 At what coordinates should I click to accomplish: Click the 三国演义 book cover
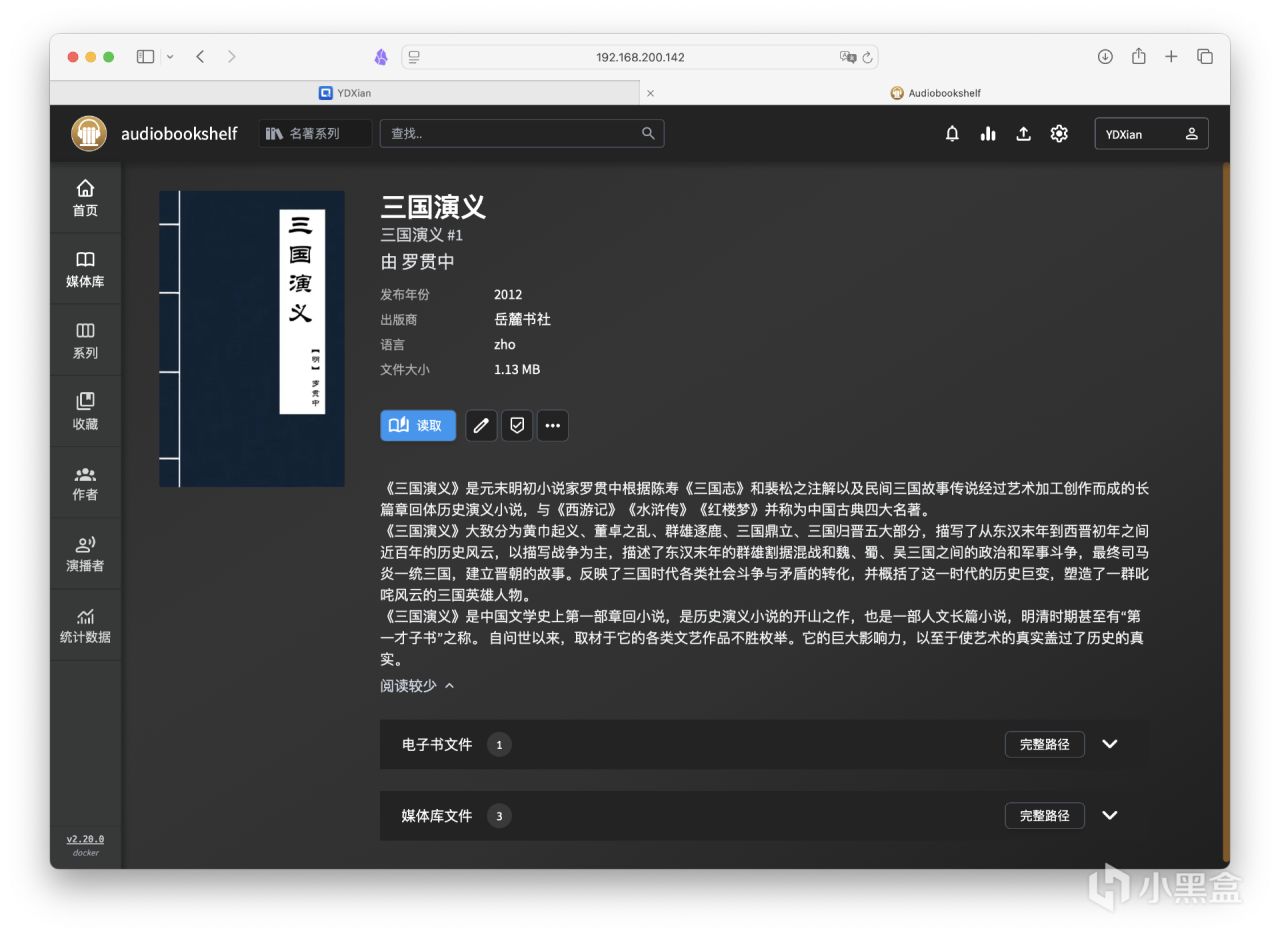(252, 339)
